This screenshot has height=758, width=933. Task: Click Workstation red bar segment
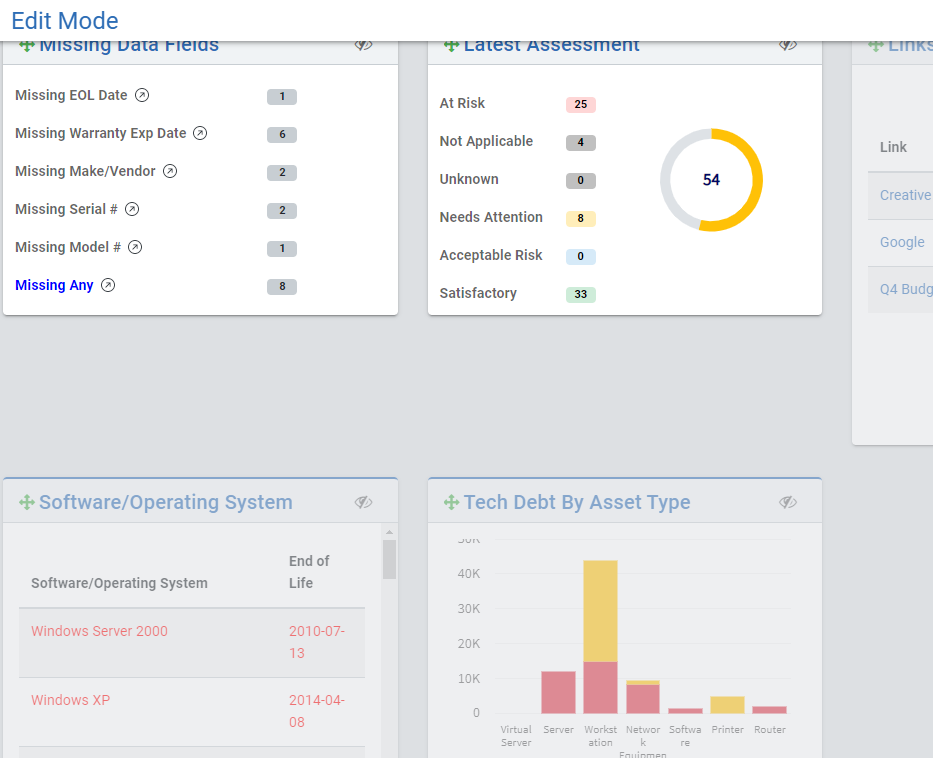[x=600, y=688]
